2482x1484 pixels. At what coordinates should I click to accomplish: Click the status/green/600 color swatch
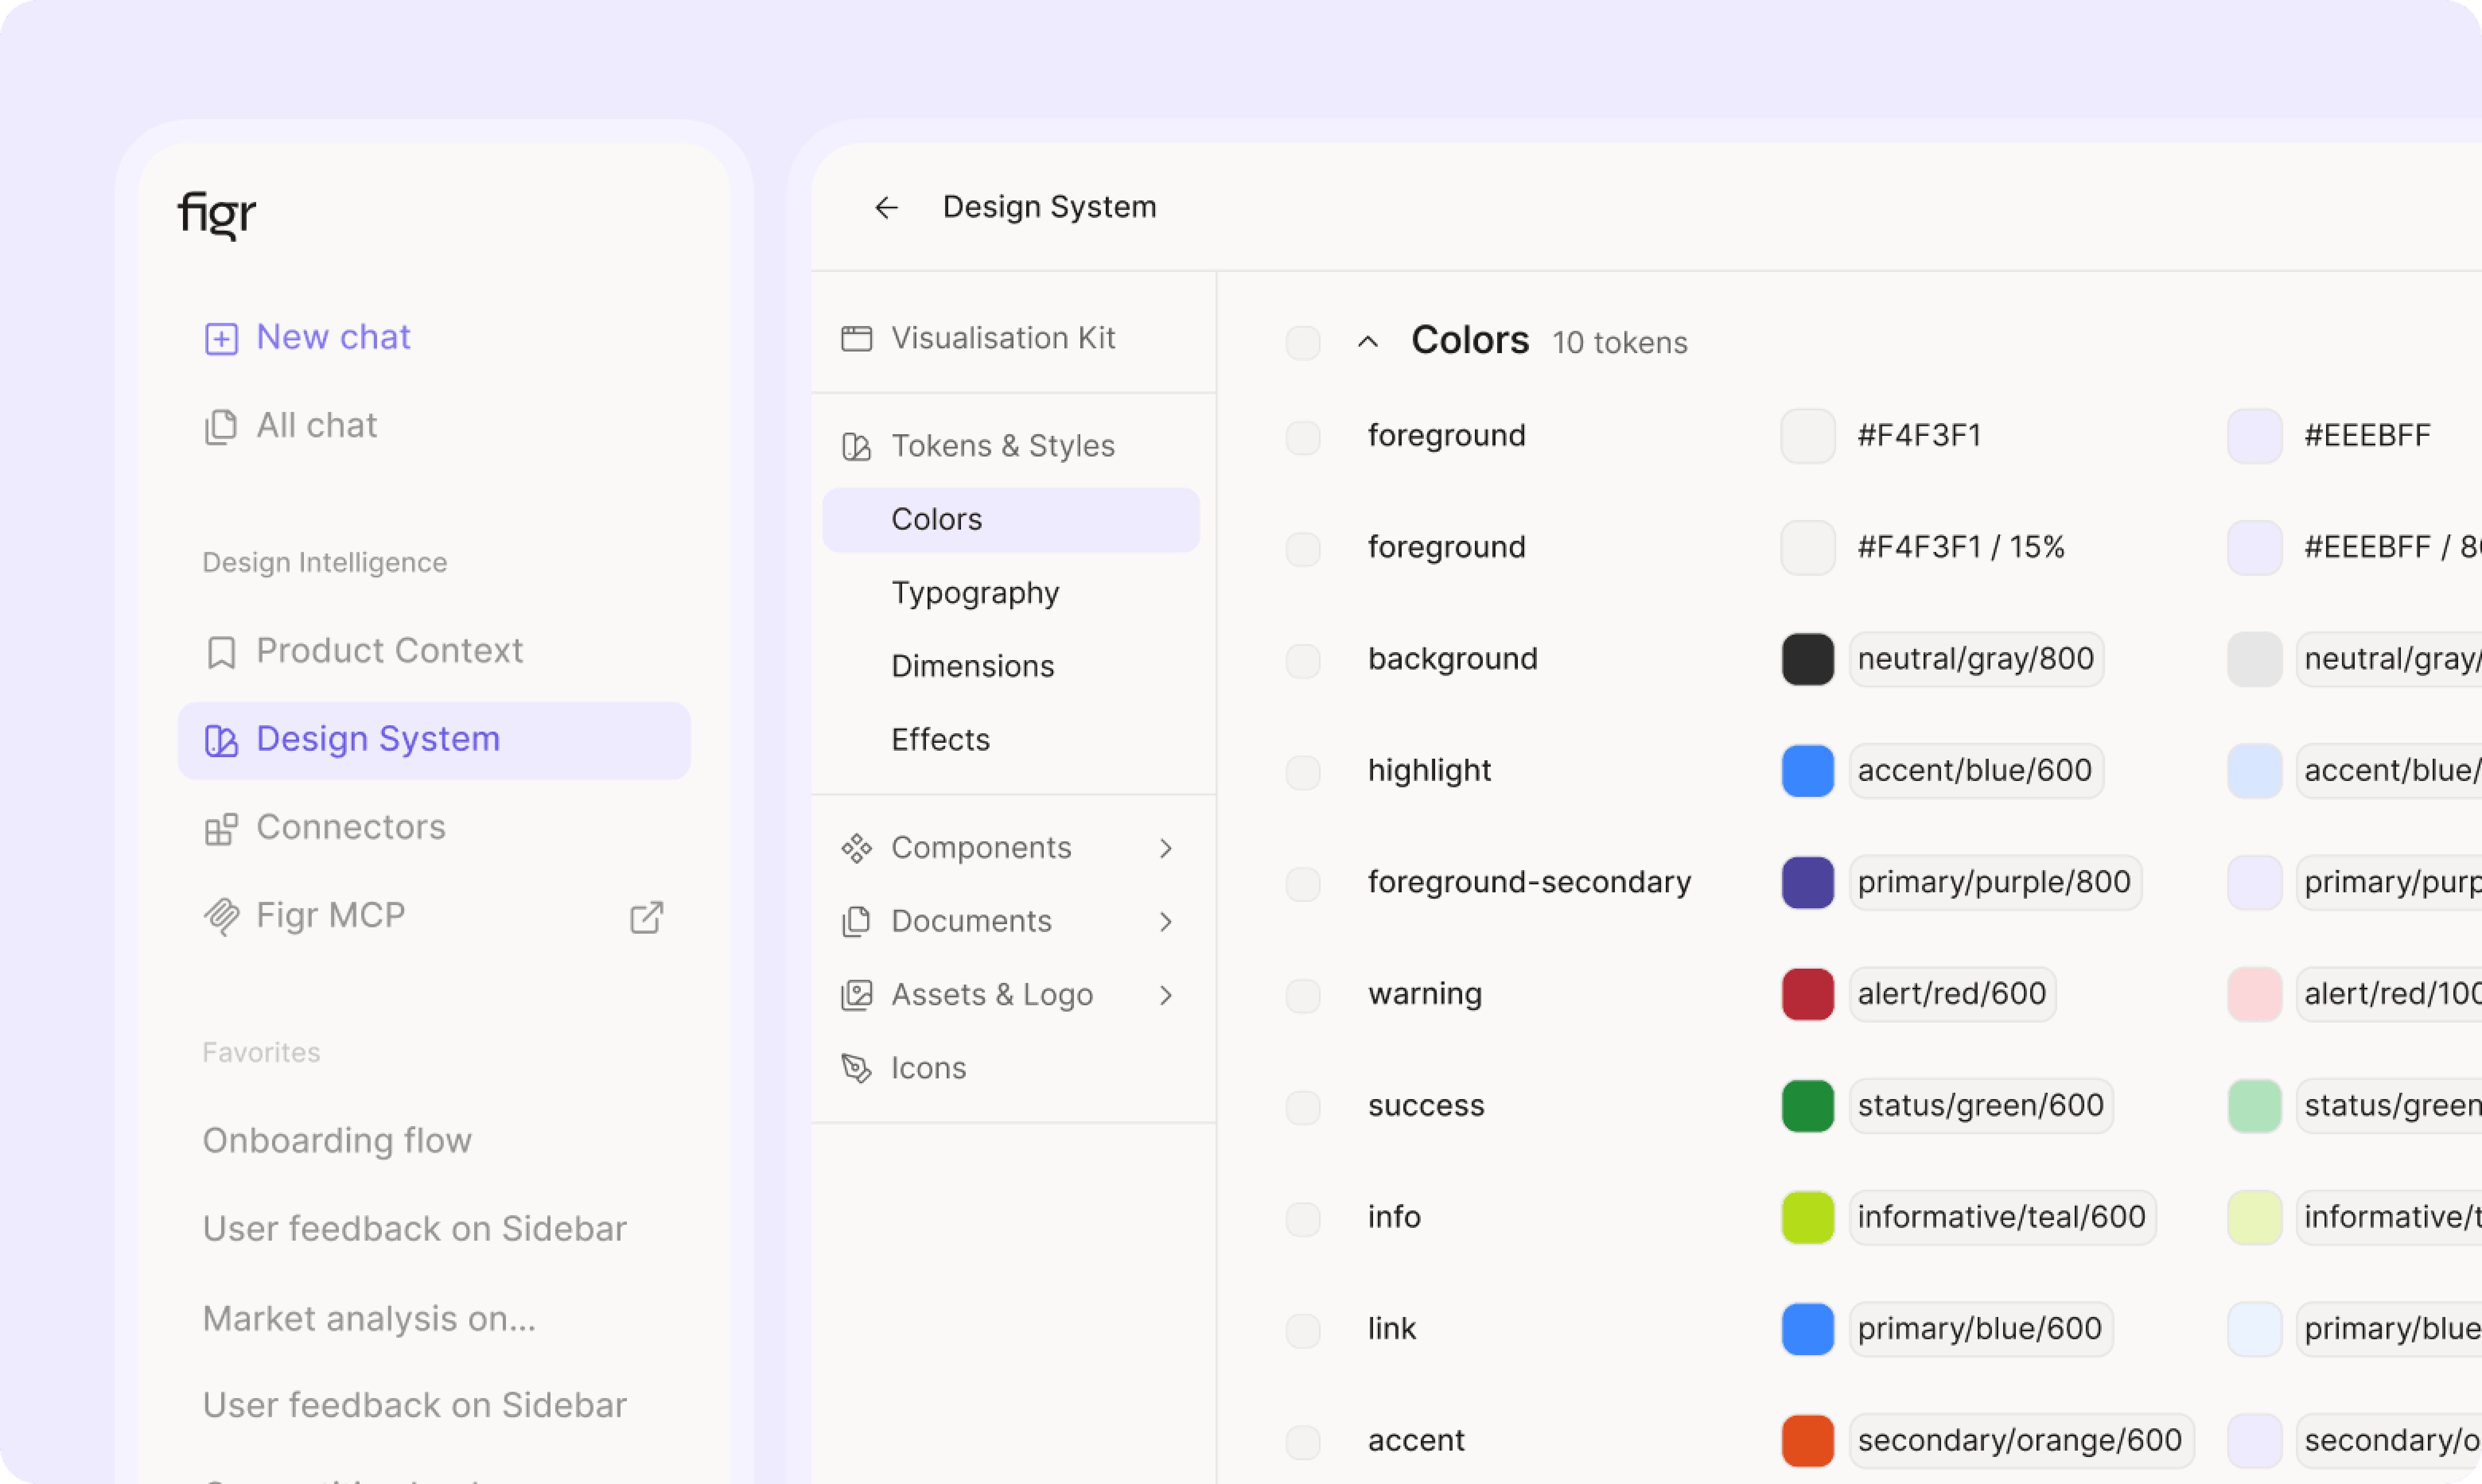point(1808,1106)
